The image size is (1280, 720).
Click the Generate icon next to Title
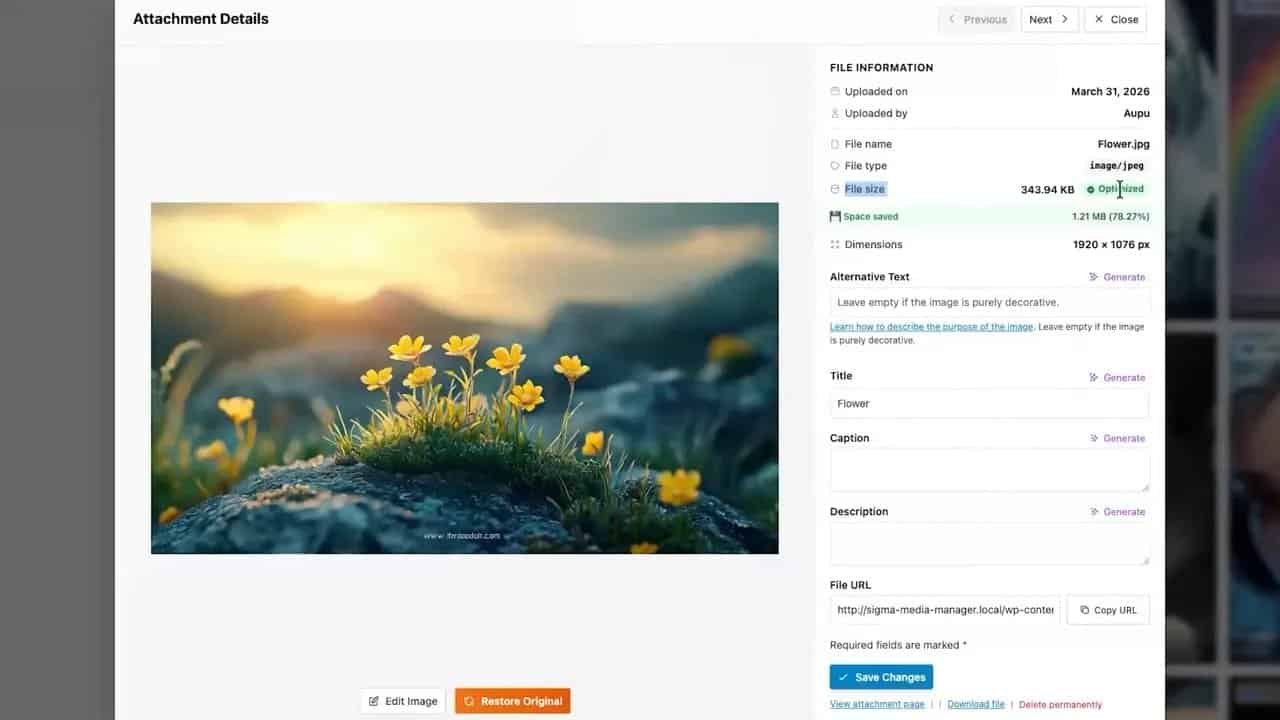pyautogui.click(x=1092, y=377)
